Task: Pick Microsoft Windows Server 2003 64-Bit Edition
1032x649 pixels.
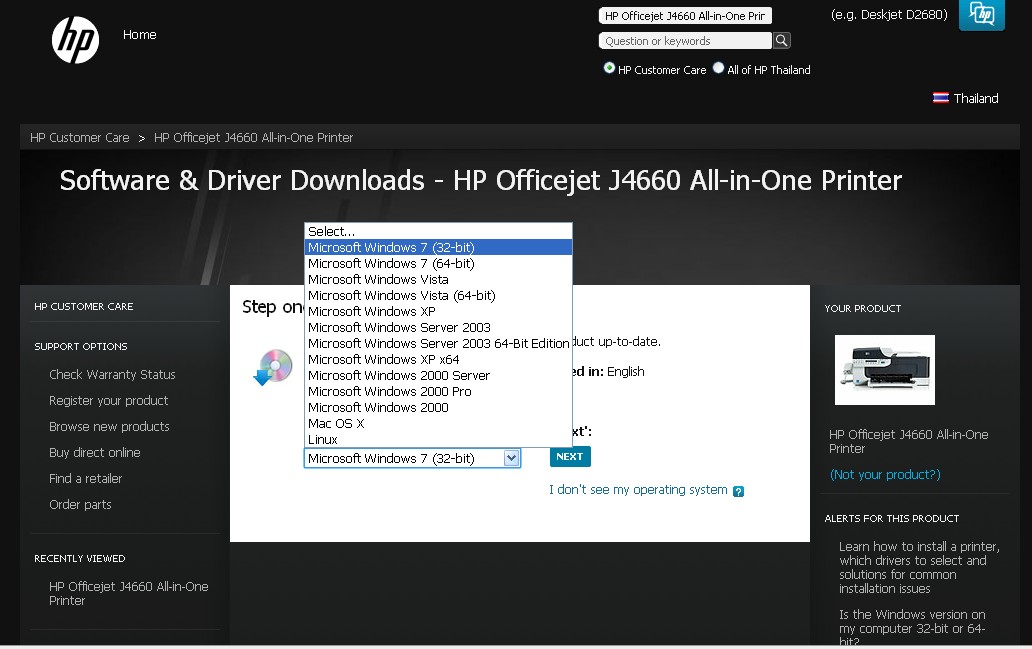Action: point(438,344)
